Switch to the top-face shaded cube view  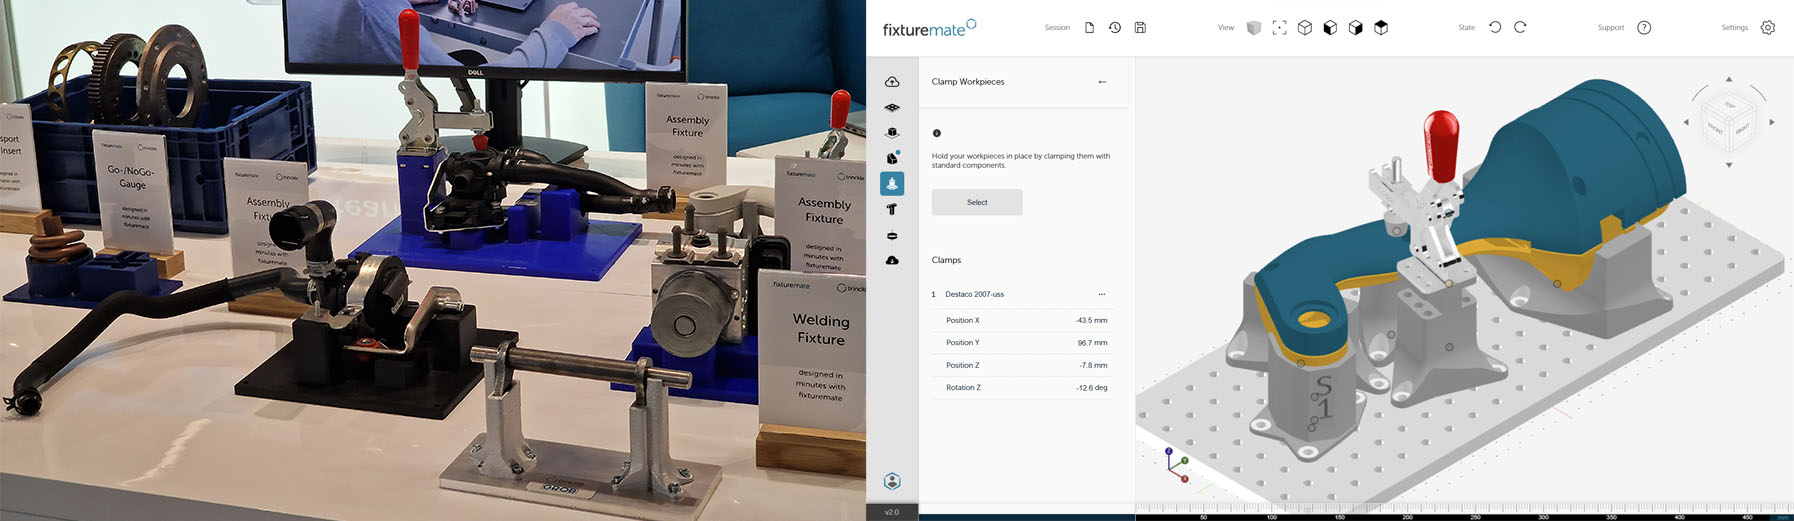1381,28
